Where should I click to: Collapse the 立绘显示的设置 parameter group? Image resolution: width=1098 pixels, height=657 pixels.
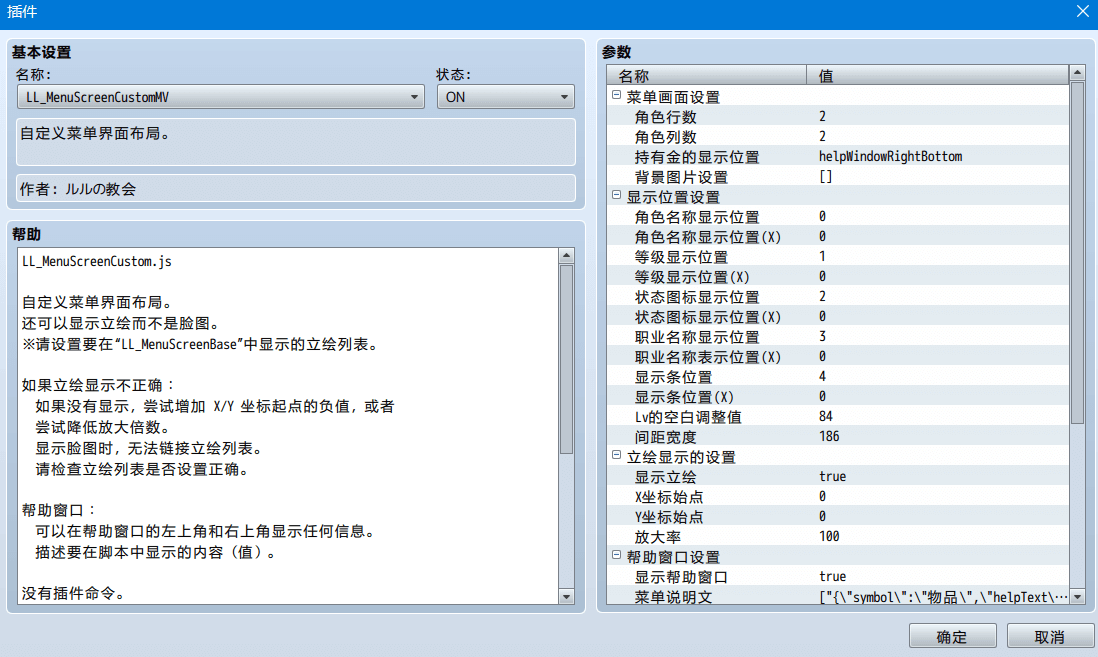coord(616,455)
